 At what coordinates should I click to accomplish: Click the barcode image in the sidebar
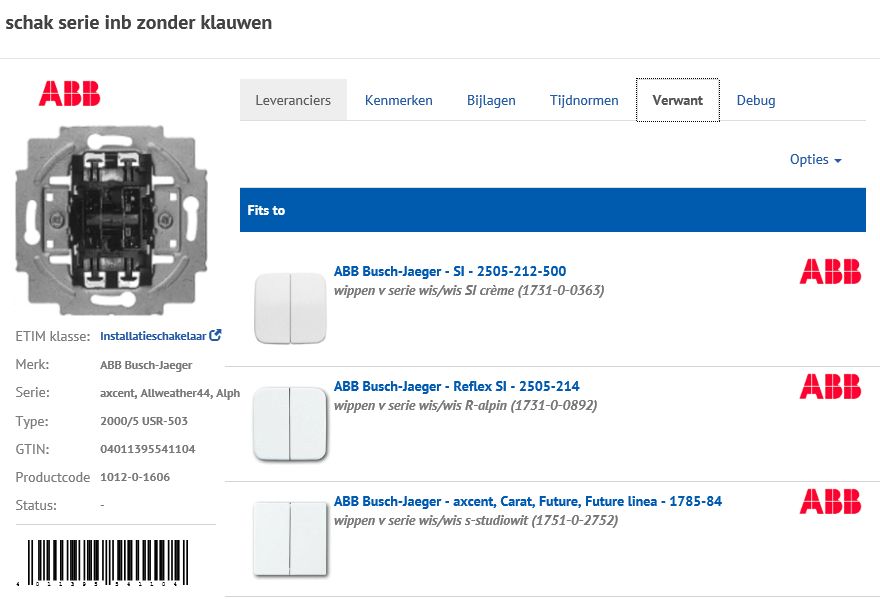[105, 560]
